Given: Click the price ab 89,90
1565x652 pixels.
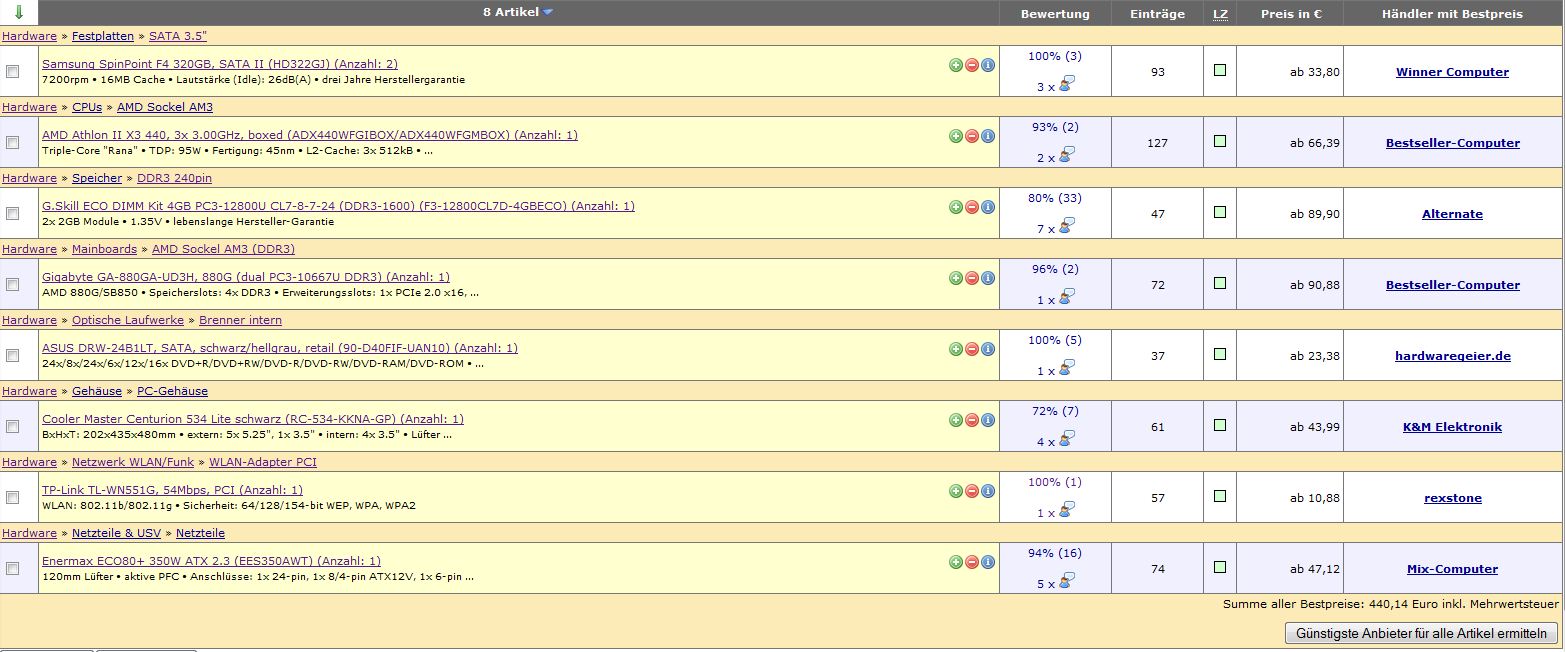Looking at the screenshot, I should pos(1314,214).
